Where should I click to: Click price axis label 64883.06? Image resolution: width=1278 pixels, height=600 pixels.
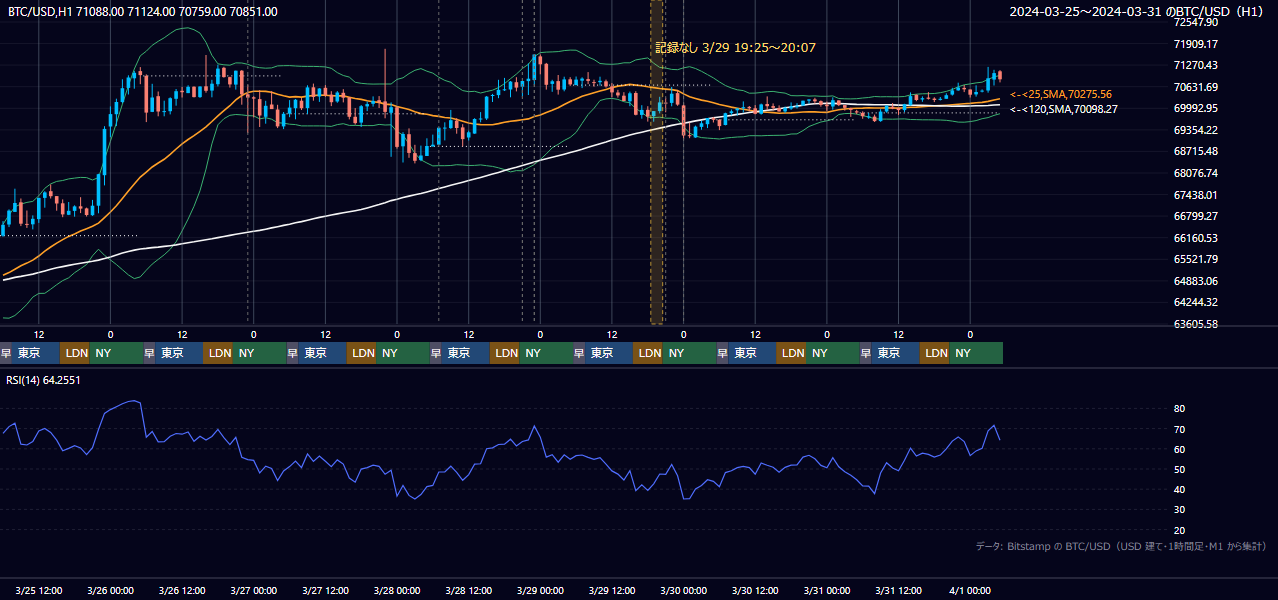coord(1196,281)
